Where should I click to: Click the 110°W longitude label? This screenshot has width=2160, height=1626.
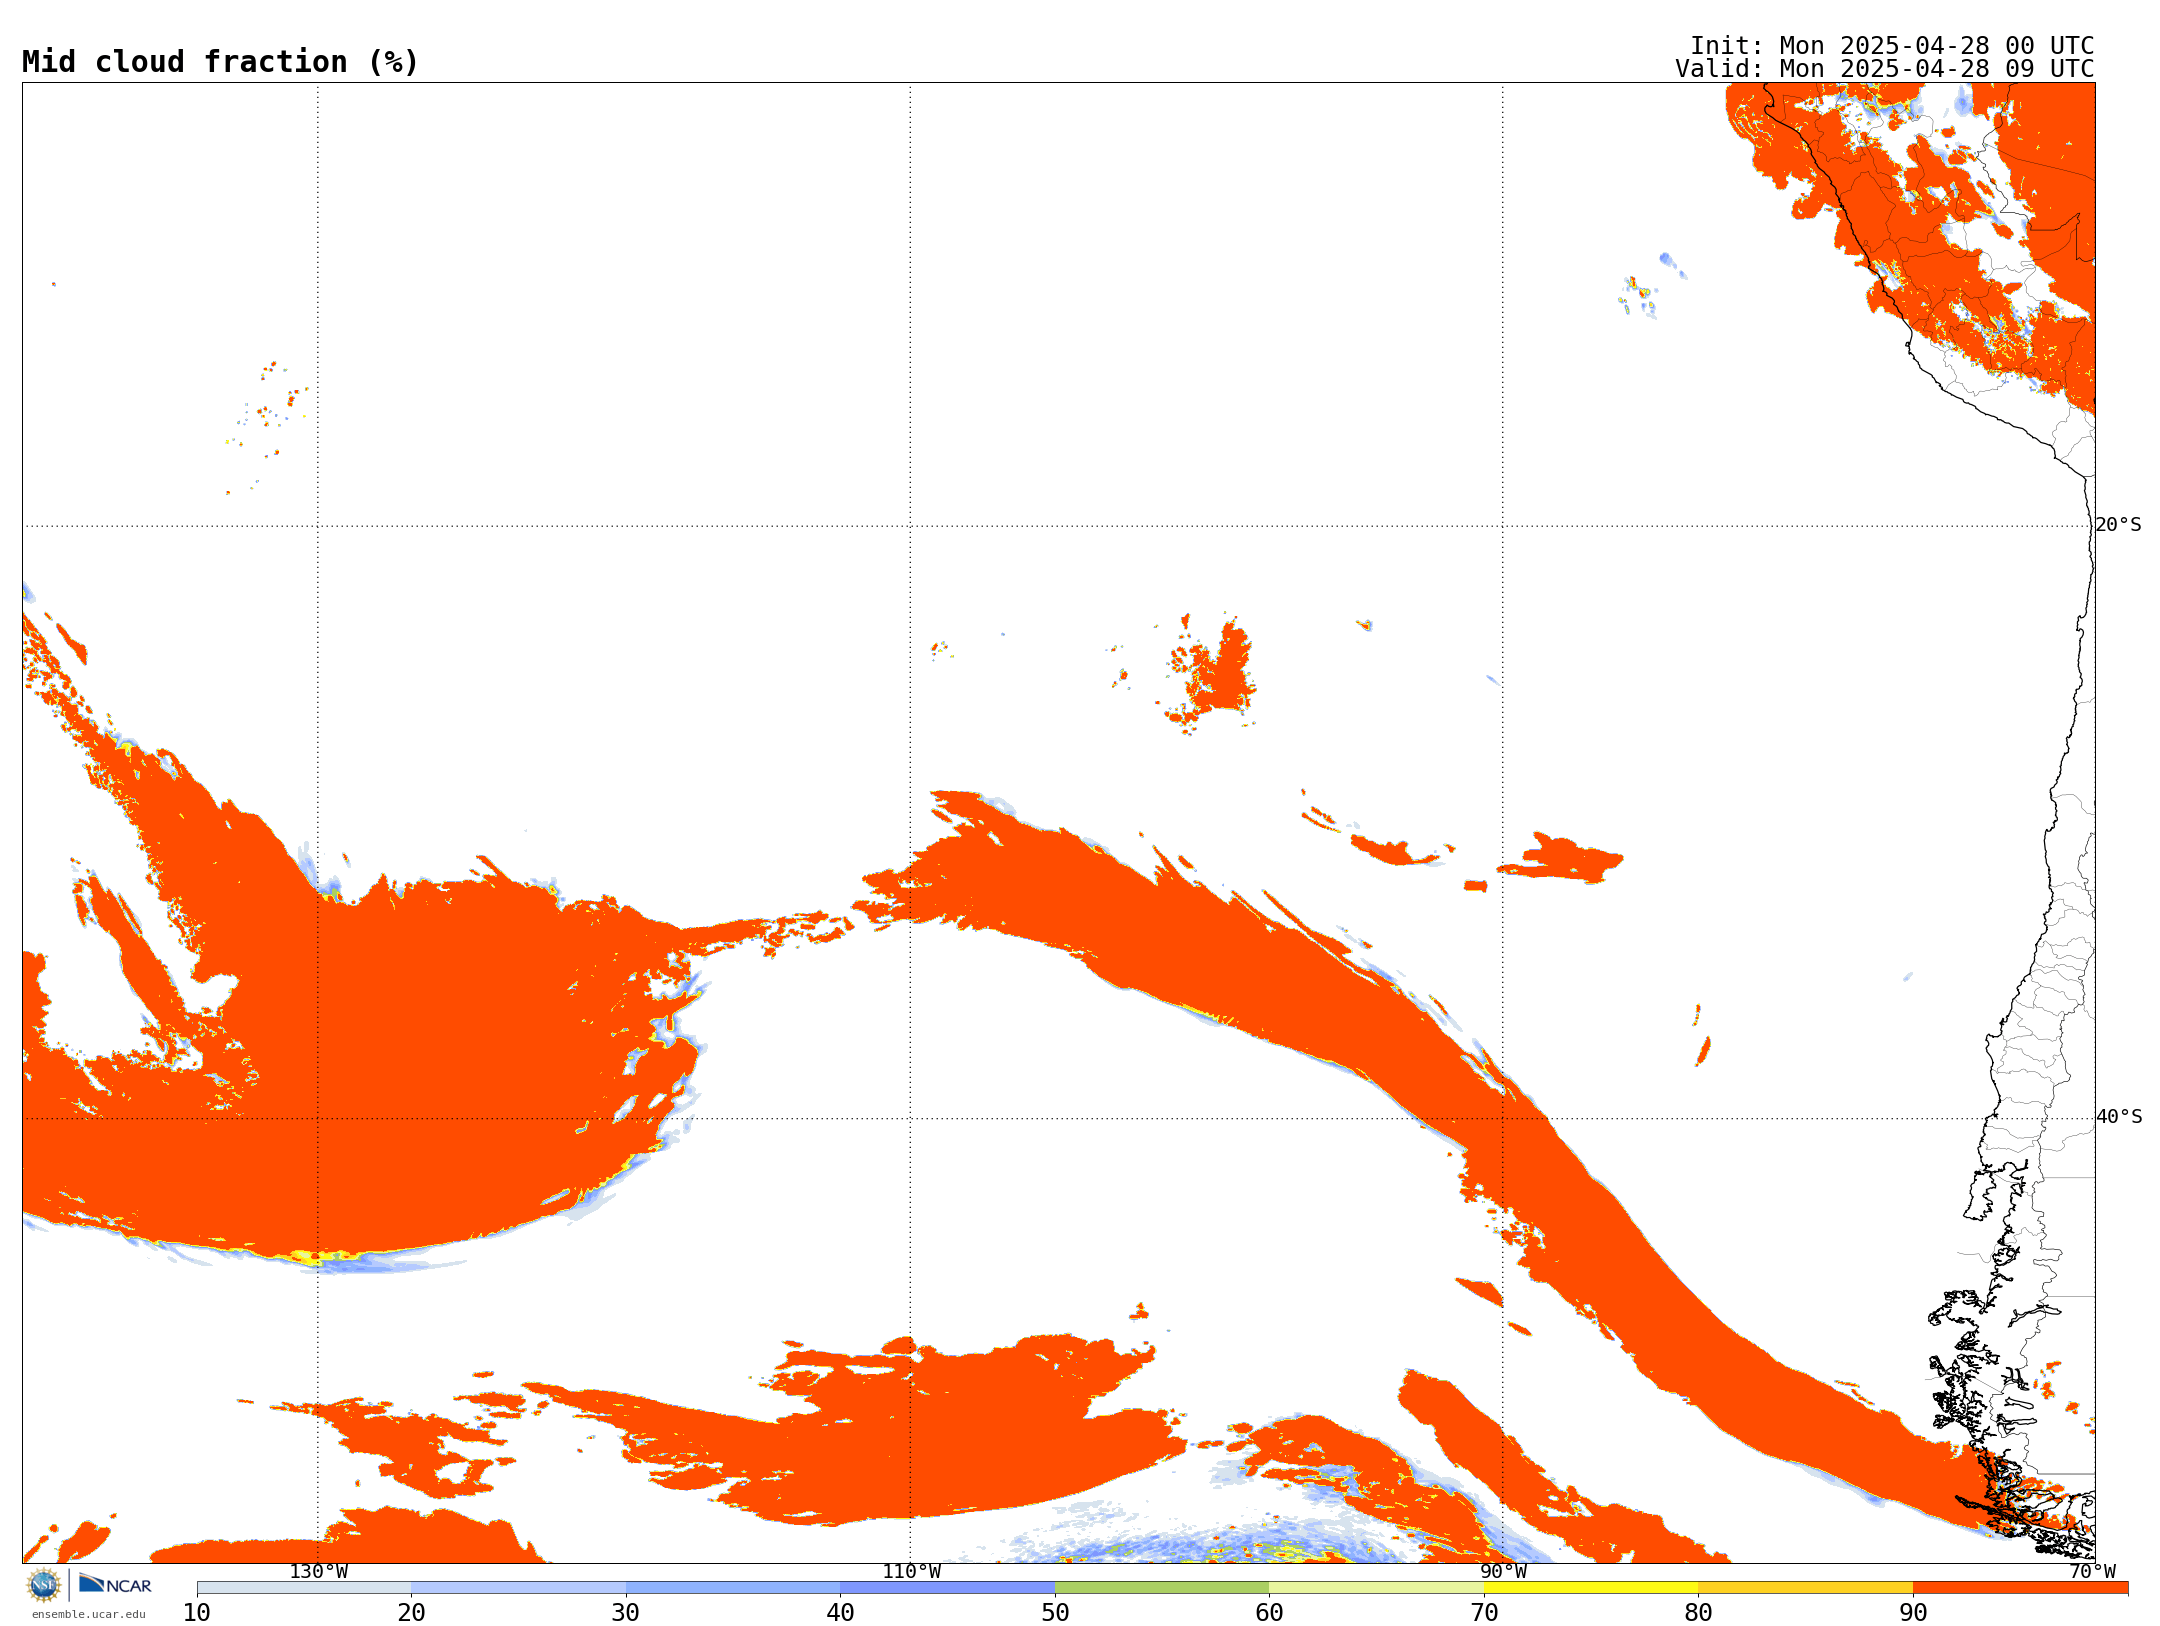coord(911,1572)
